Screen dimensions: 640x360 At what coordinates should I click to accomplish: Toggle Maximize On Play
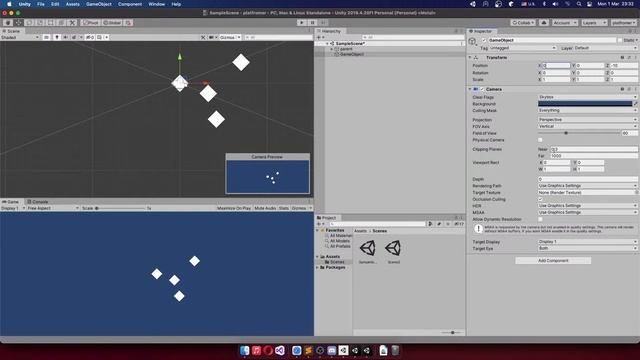click(234, 208)
